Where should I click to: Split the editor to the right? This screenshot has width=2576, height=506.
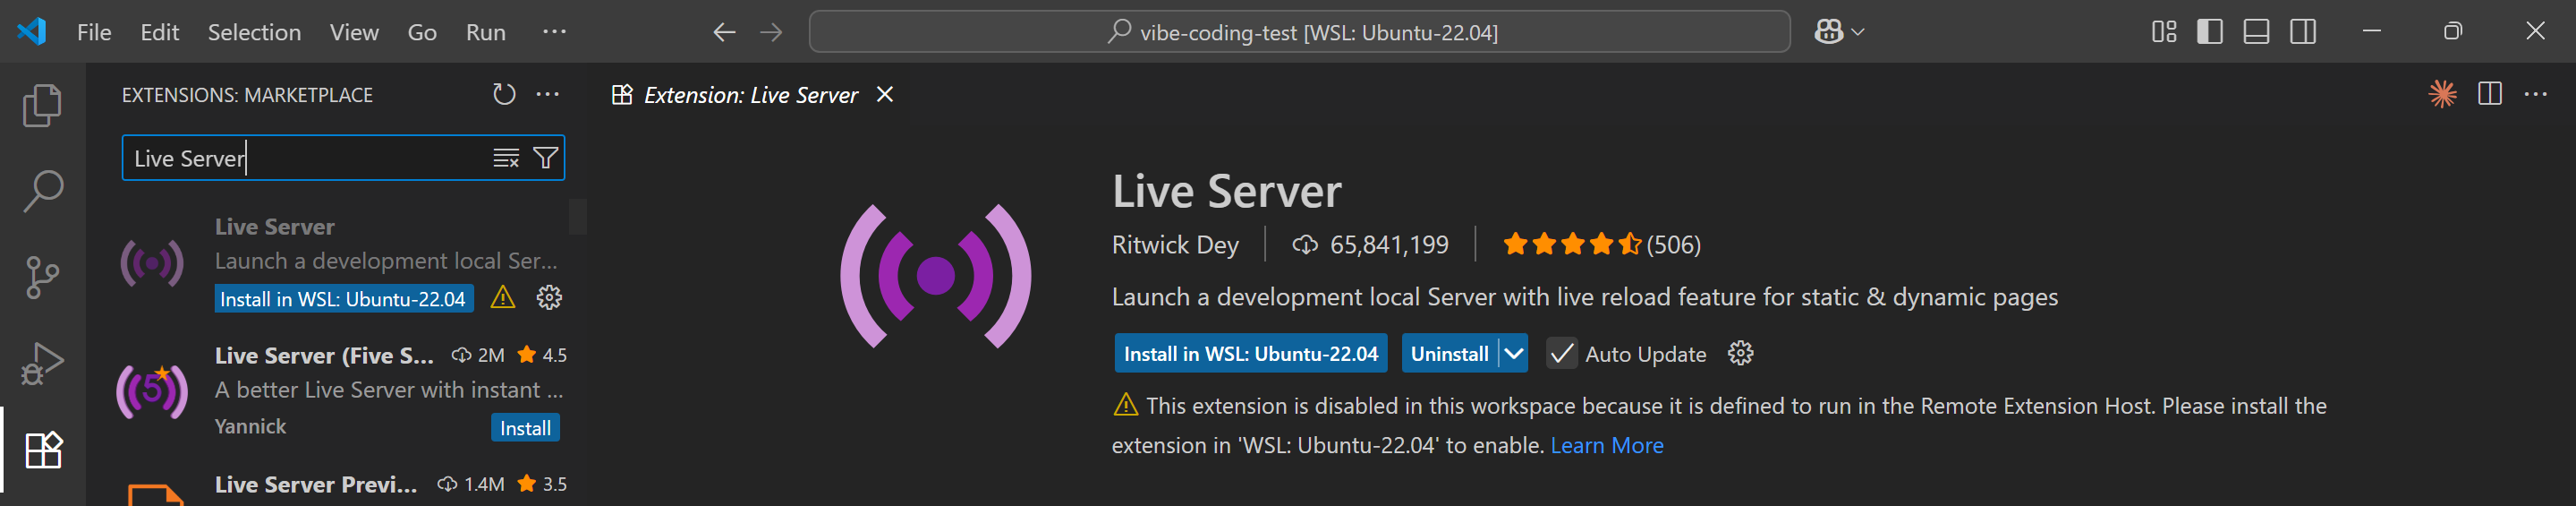point(2490,94)
